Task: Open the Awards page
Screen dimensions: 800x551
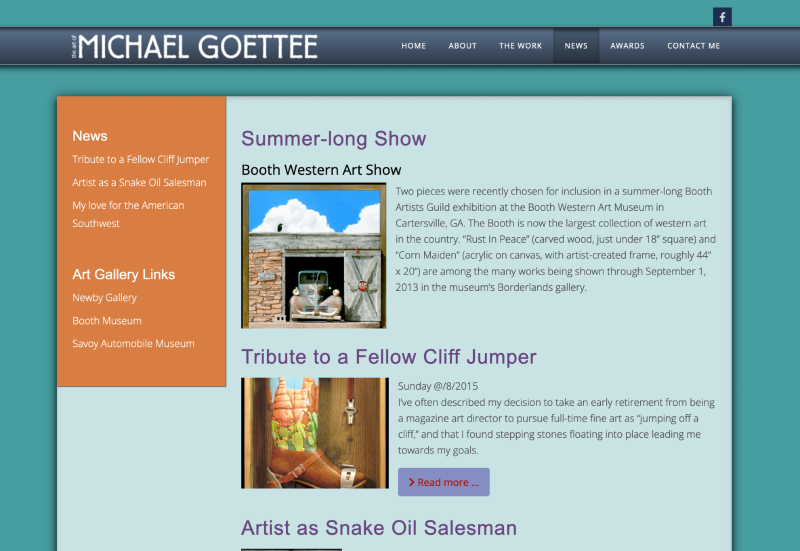Action: (627, 46)
